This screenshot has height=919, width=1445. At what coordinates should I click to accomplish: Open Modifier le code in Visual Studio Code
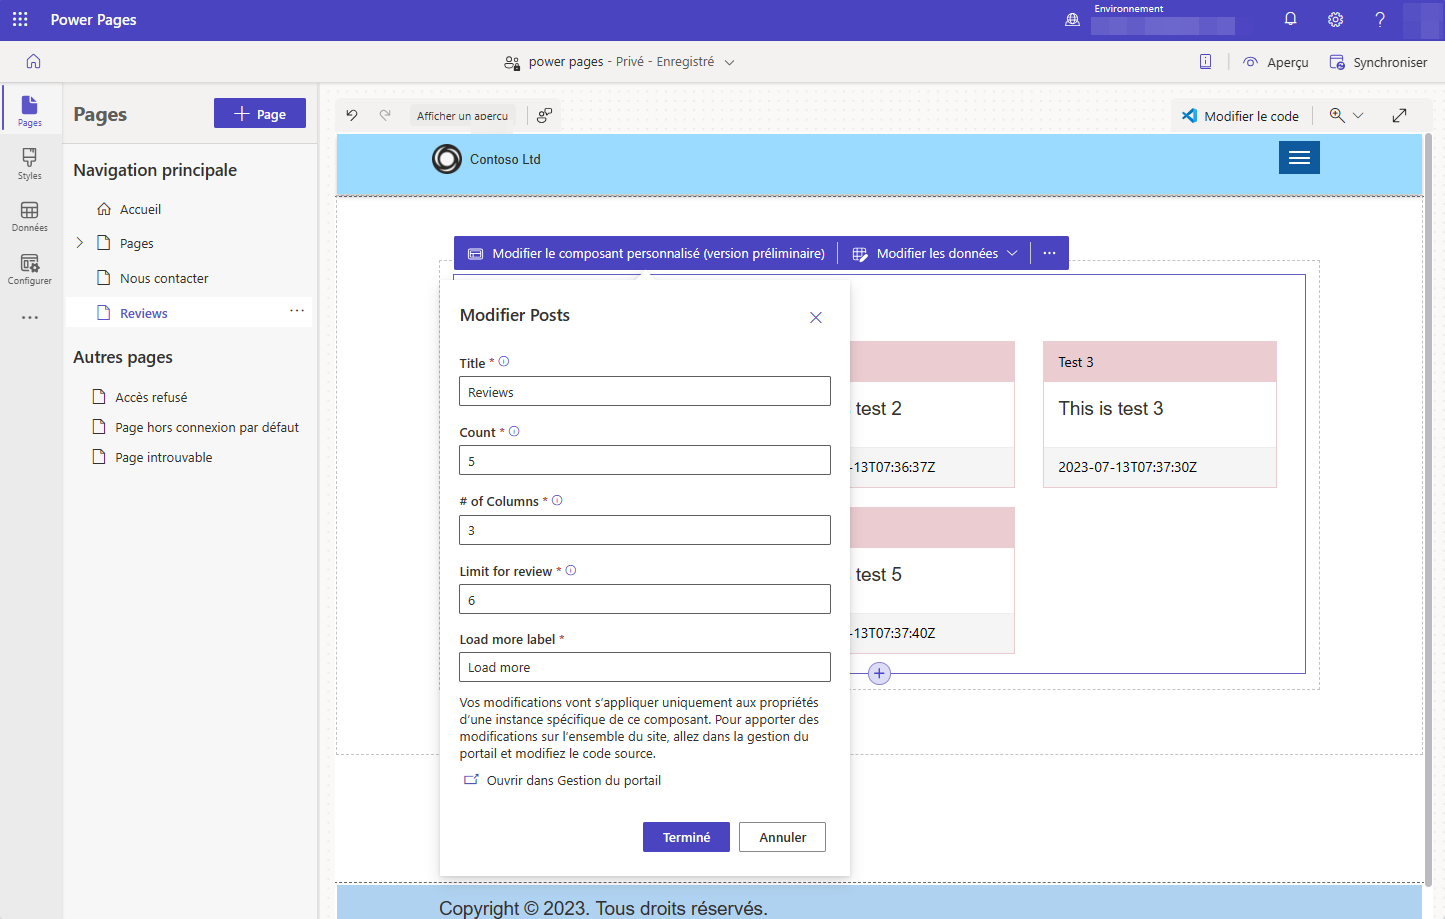click(x=1240, y=116)
